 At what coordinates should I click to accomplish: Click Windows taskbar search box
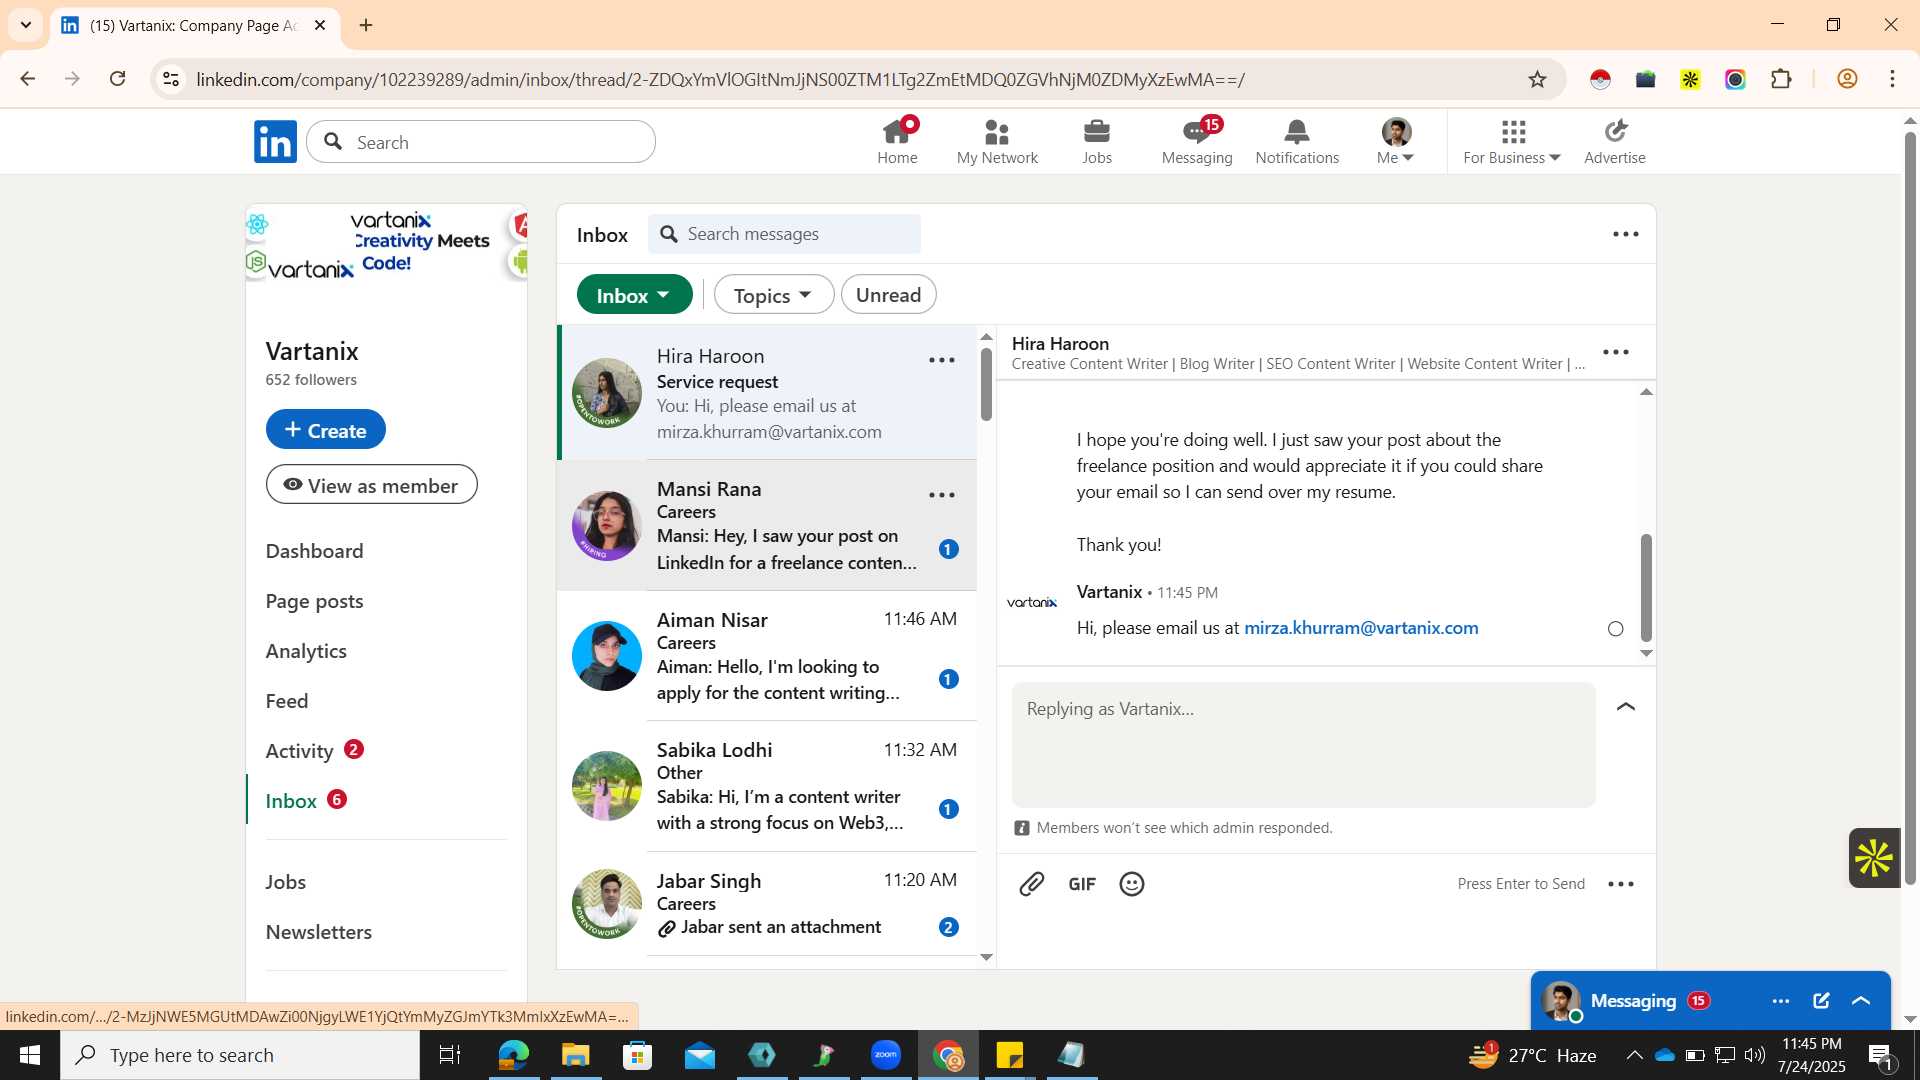pos(240,1055)
